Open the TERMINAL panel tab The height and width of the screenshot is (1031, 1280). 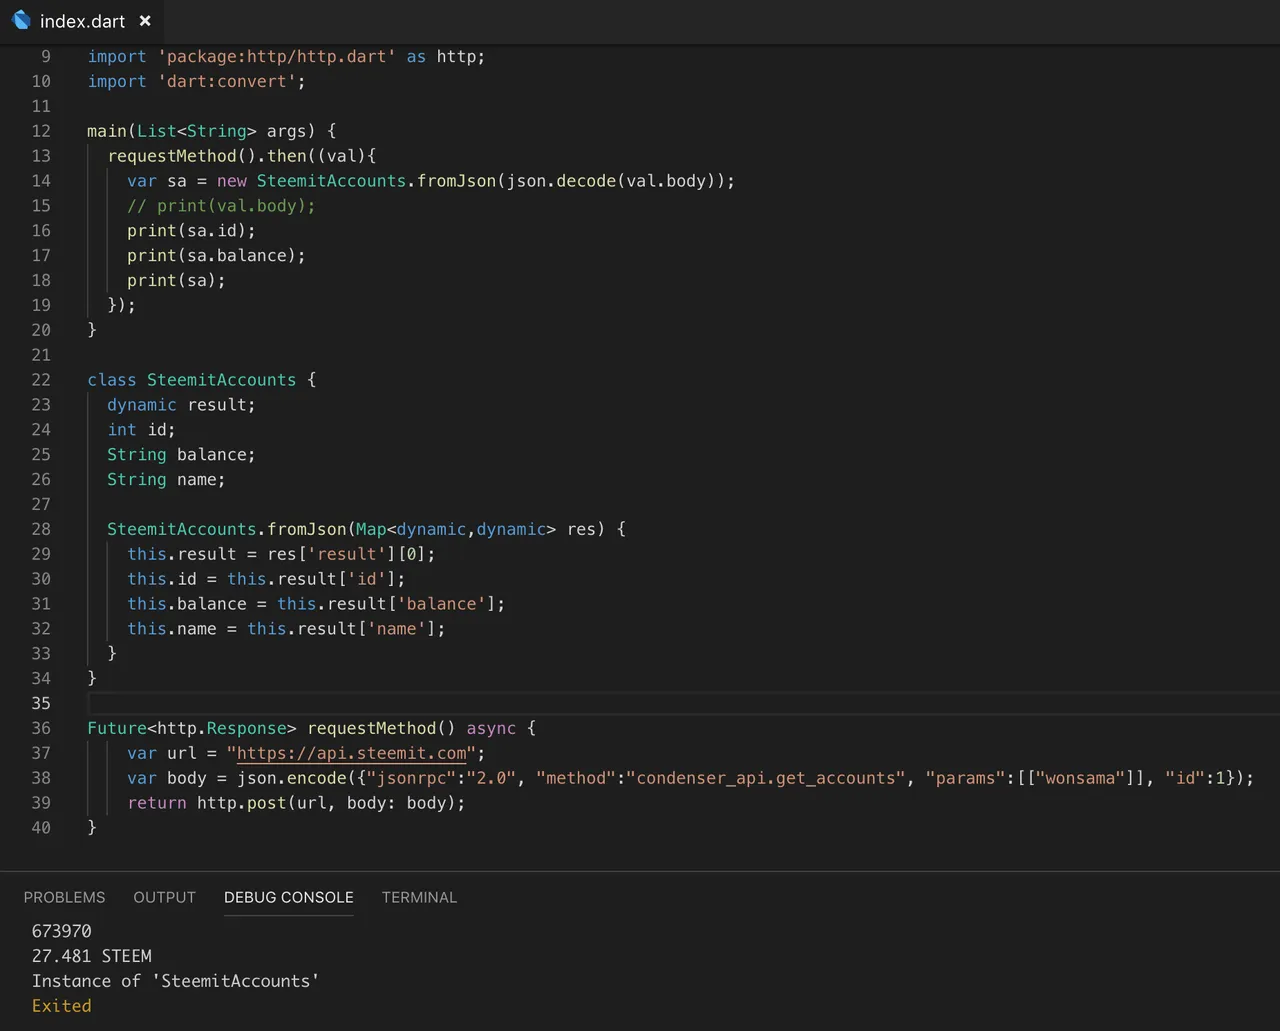pyautogui.click(x=419, y=897)
